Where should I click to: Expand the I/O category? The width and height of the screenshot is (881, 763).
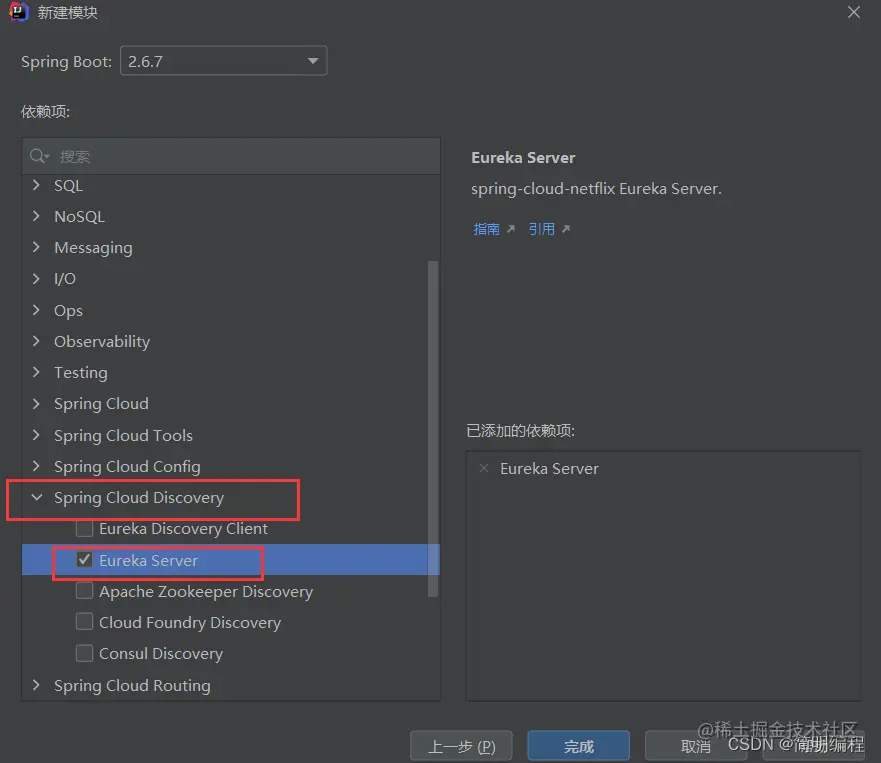pos(37,279)
